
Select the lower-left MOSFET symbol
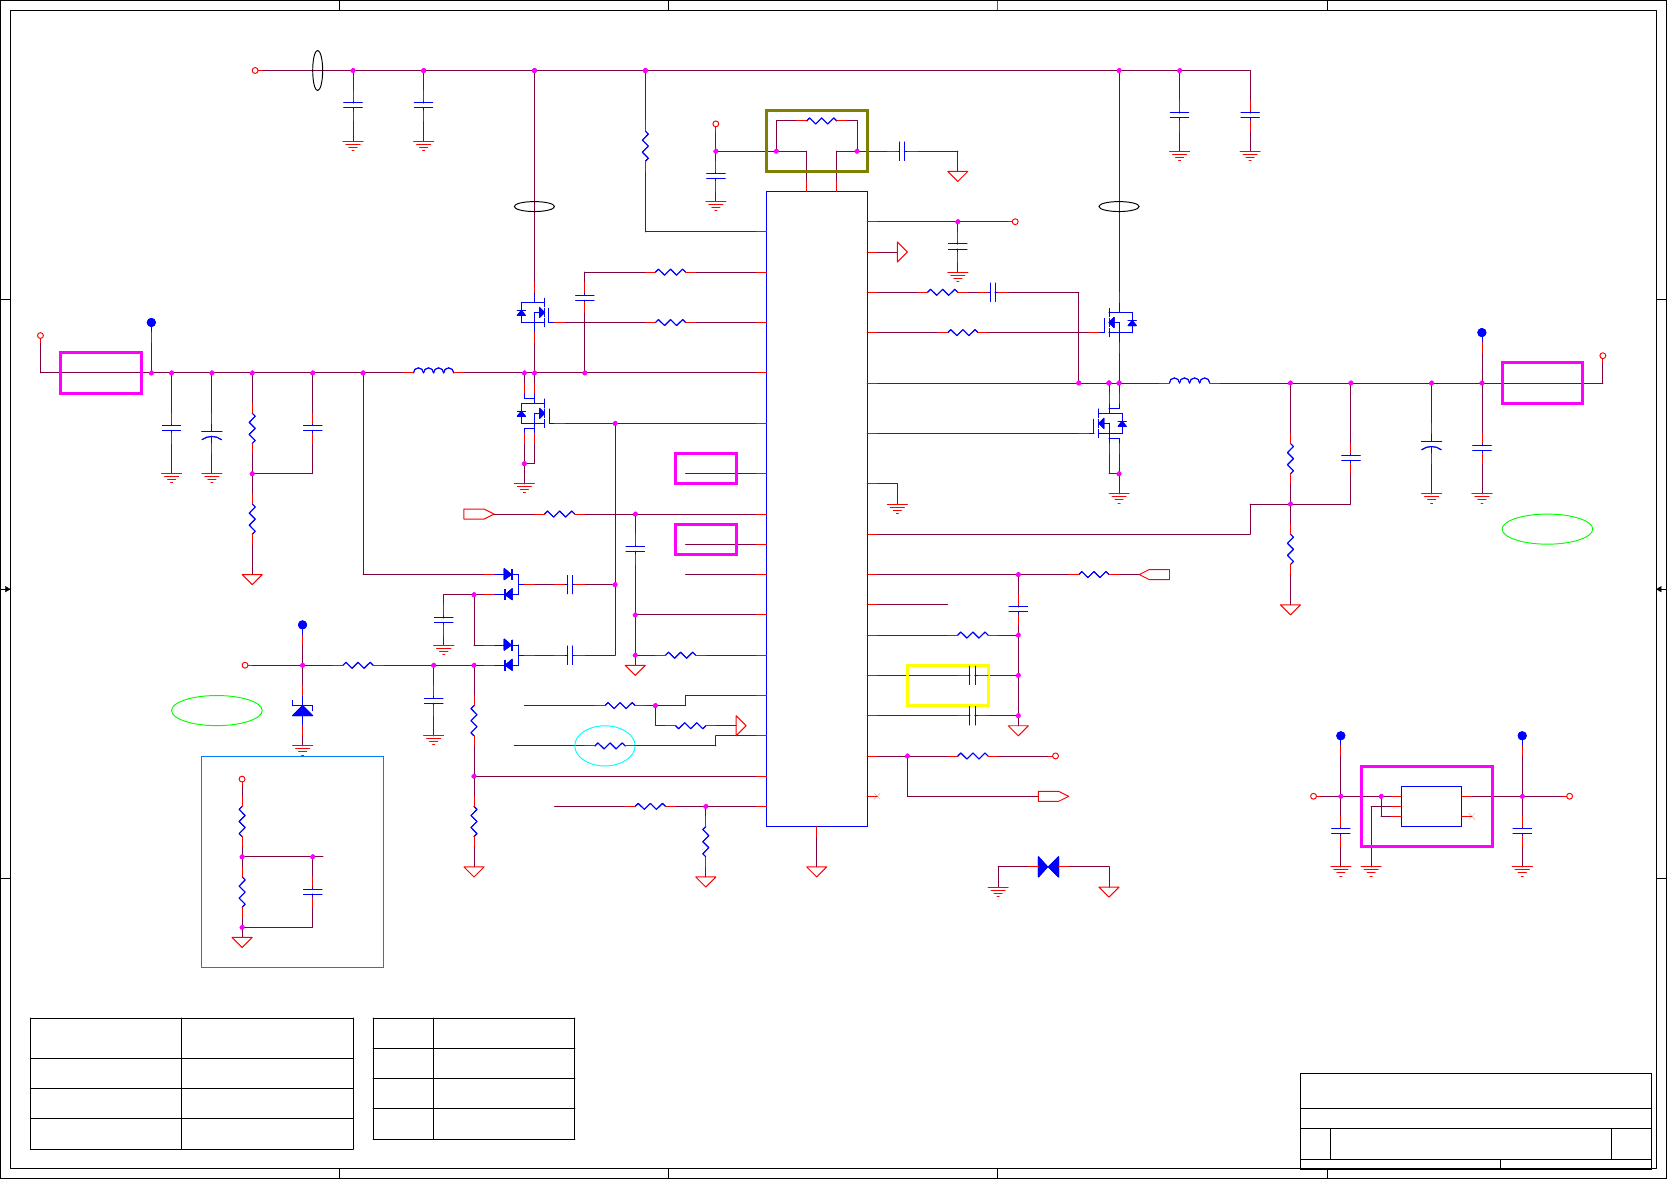point(533,414)
